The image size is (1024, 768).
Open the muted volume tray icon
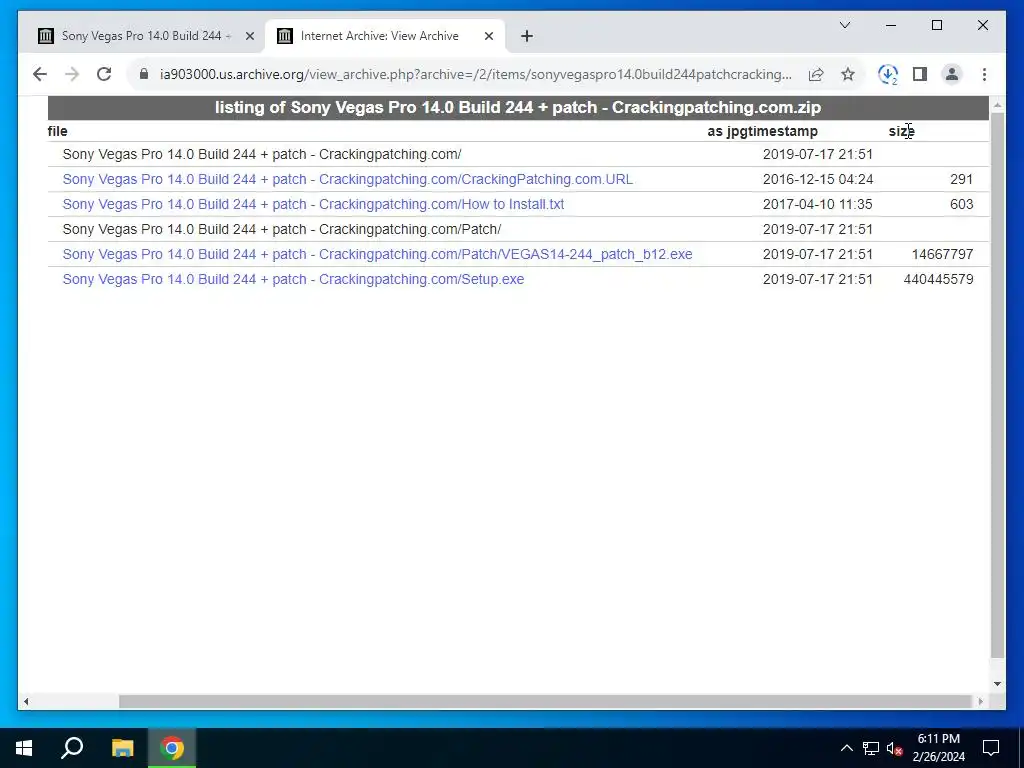895,748
